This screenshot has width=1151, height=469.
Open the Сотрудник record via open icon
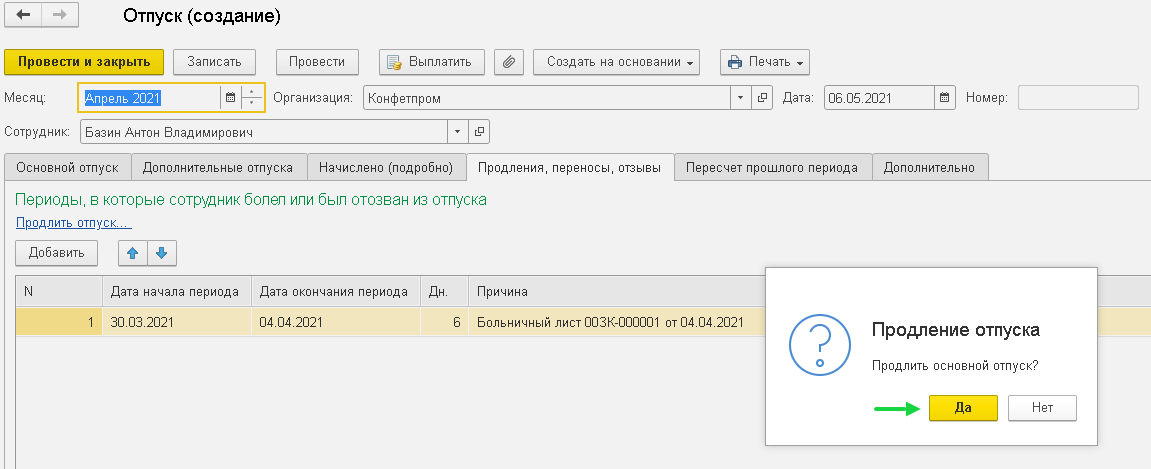coord(479,132)
